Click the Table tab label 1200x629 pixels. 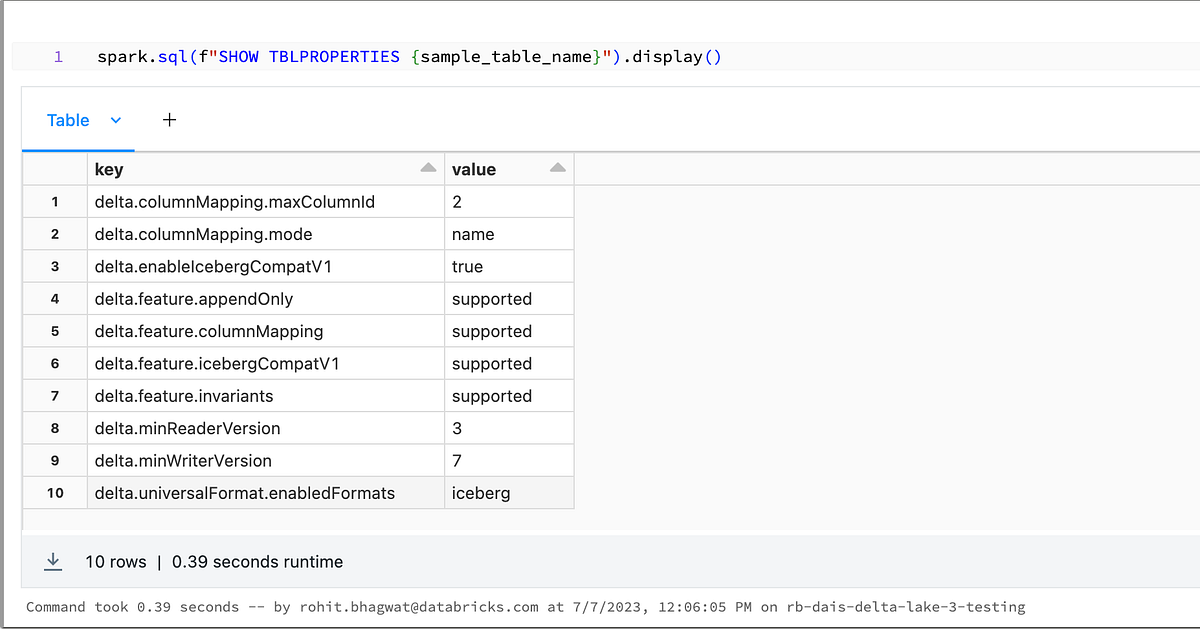(x=66, y=119)
